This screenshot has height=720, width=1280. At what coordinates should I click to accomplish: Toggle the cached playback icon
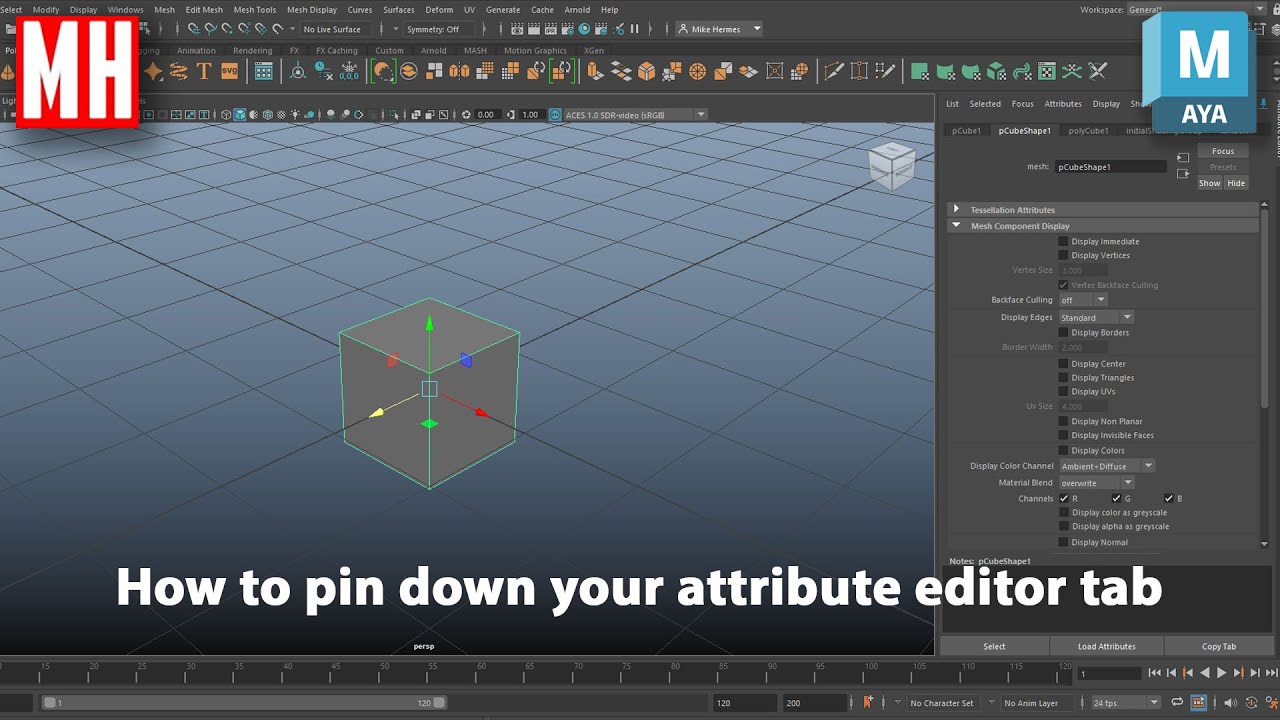point(1198,703)
